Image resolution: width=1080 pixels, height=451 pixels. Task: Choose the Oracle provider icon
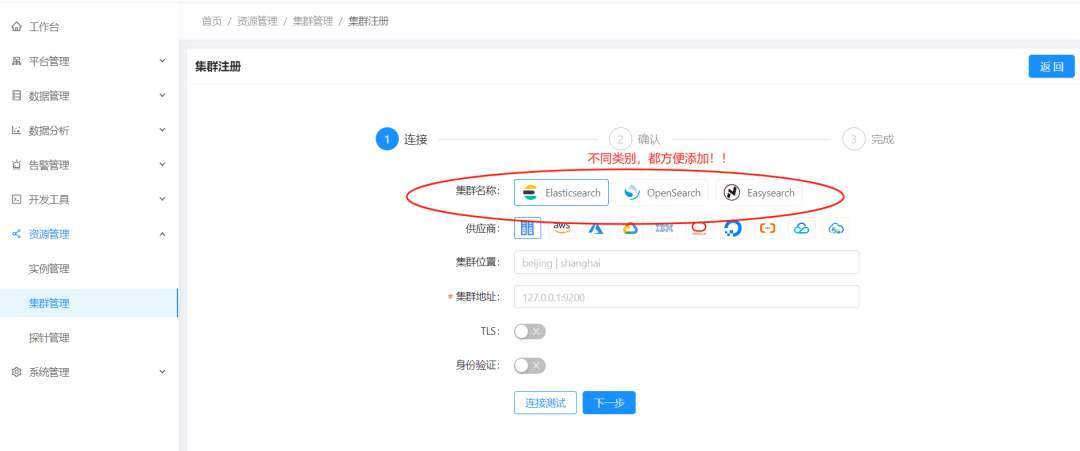[699, 228]
